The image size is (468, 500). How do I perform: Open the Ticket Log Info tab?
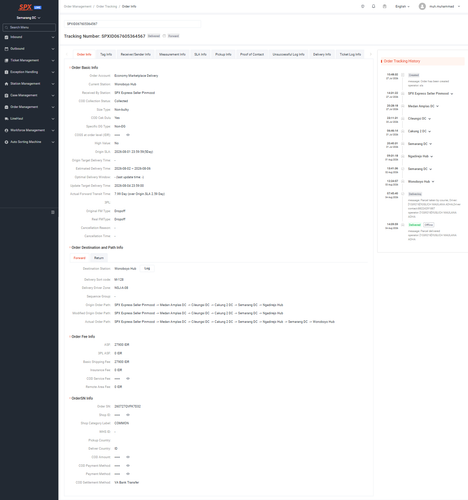[350, 54]
